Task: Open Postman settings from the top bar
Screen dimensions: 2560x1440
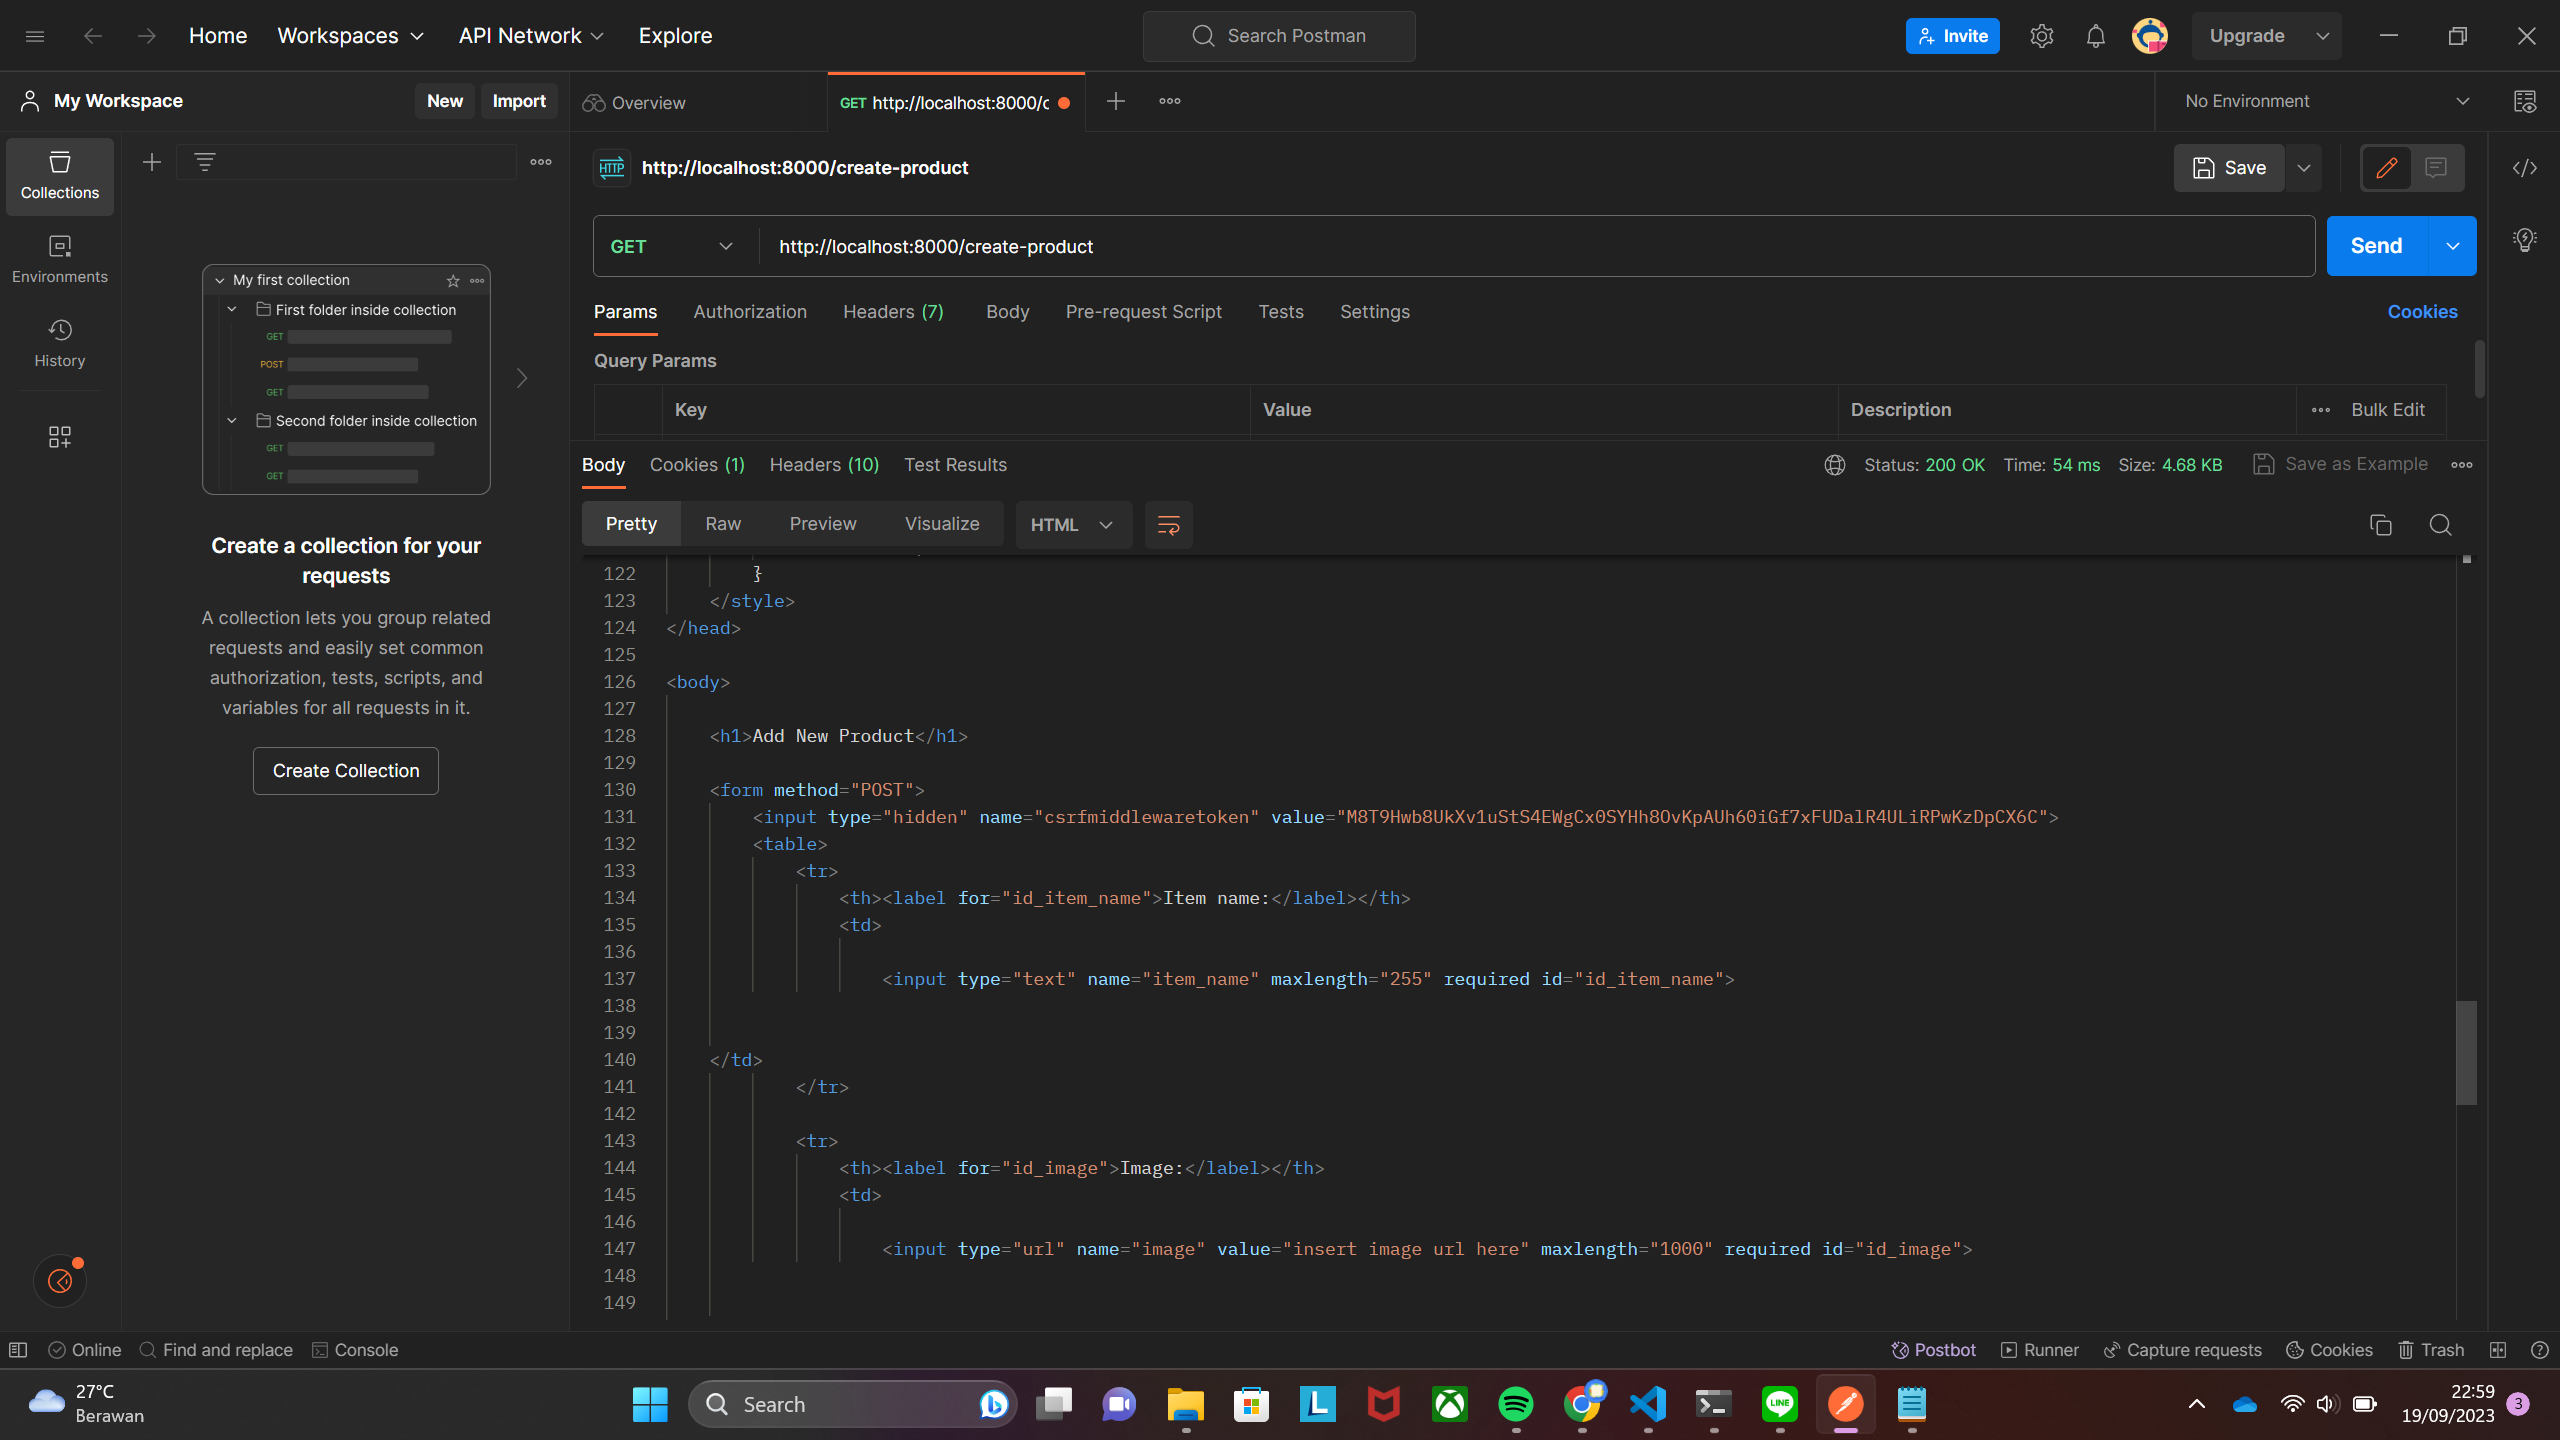Action: point(2042,35)
